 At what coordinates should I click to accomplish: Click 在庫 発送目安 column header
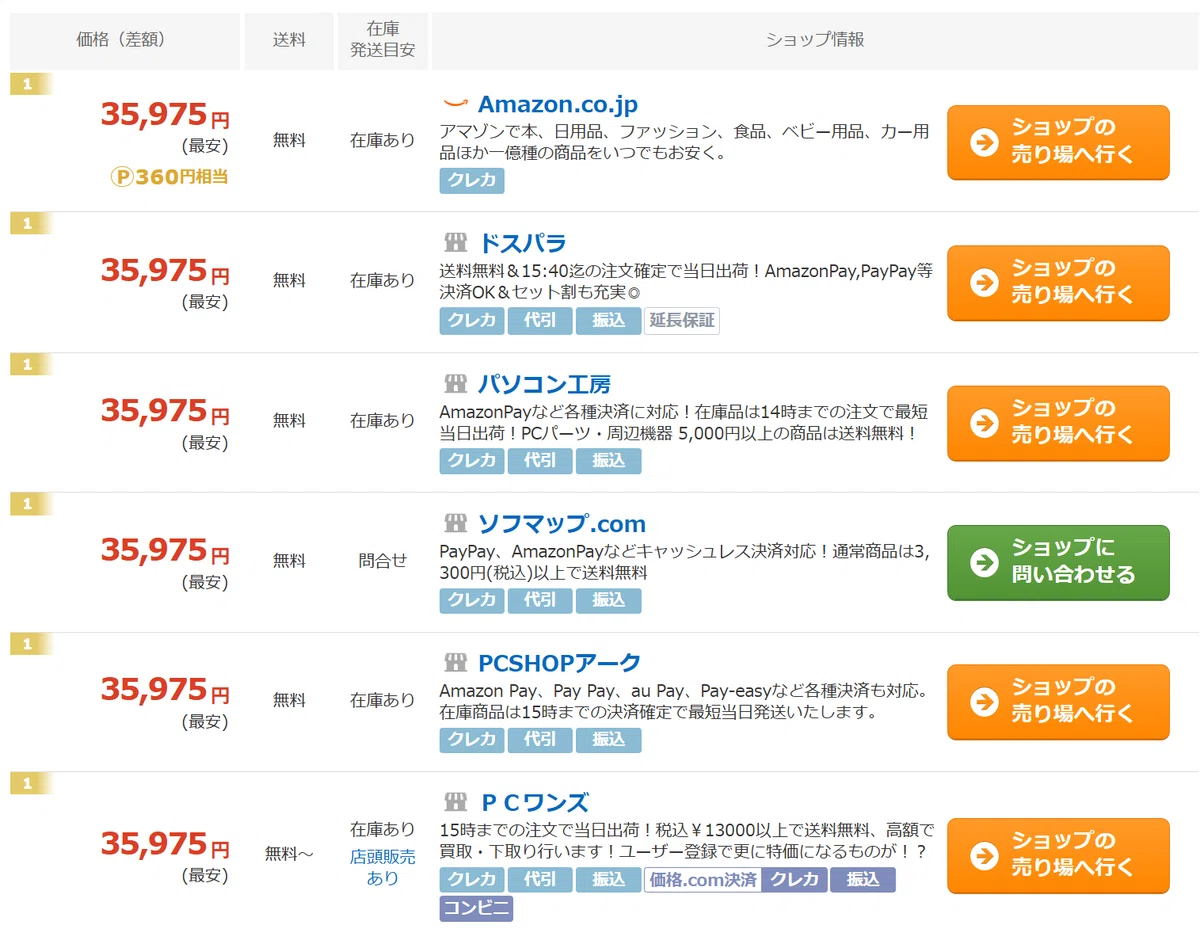(383, 41)
